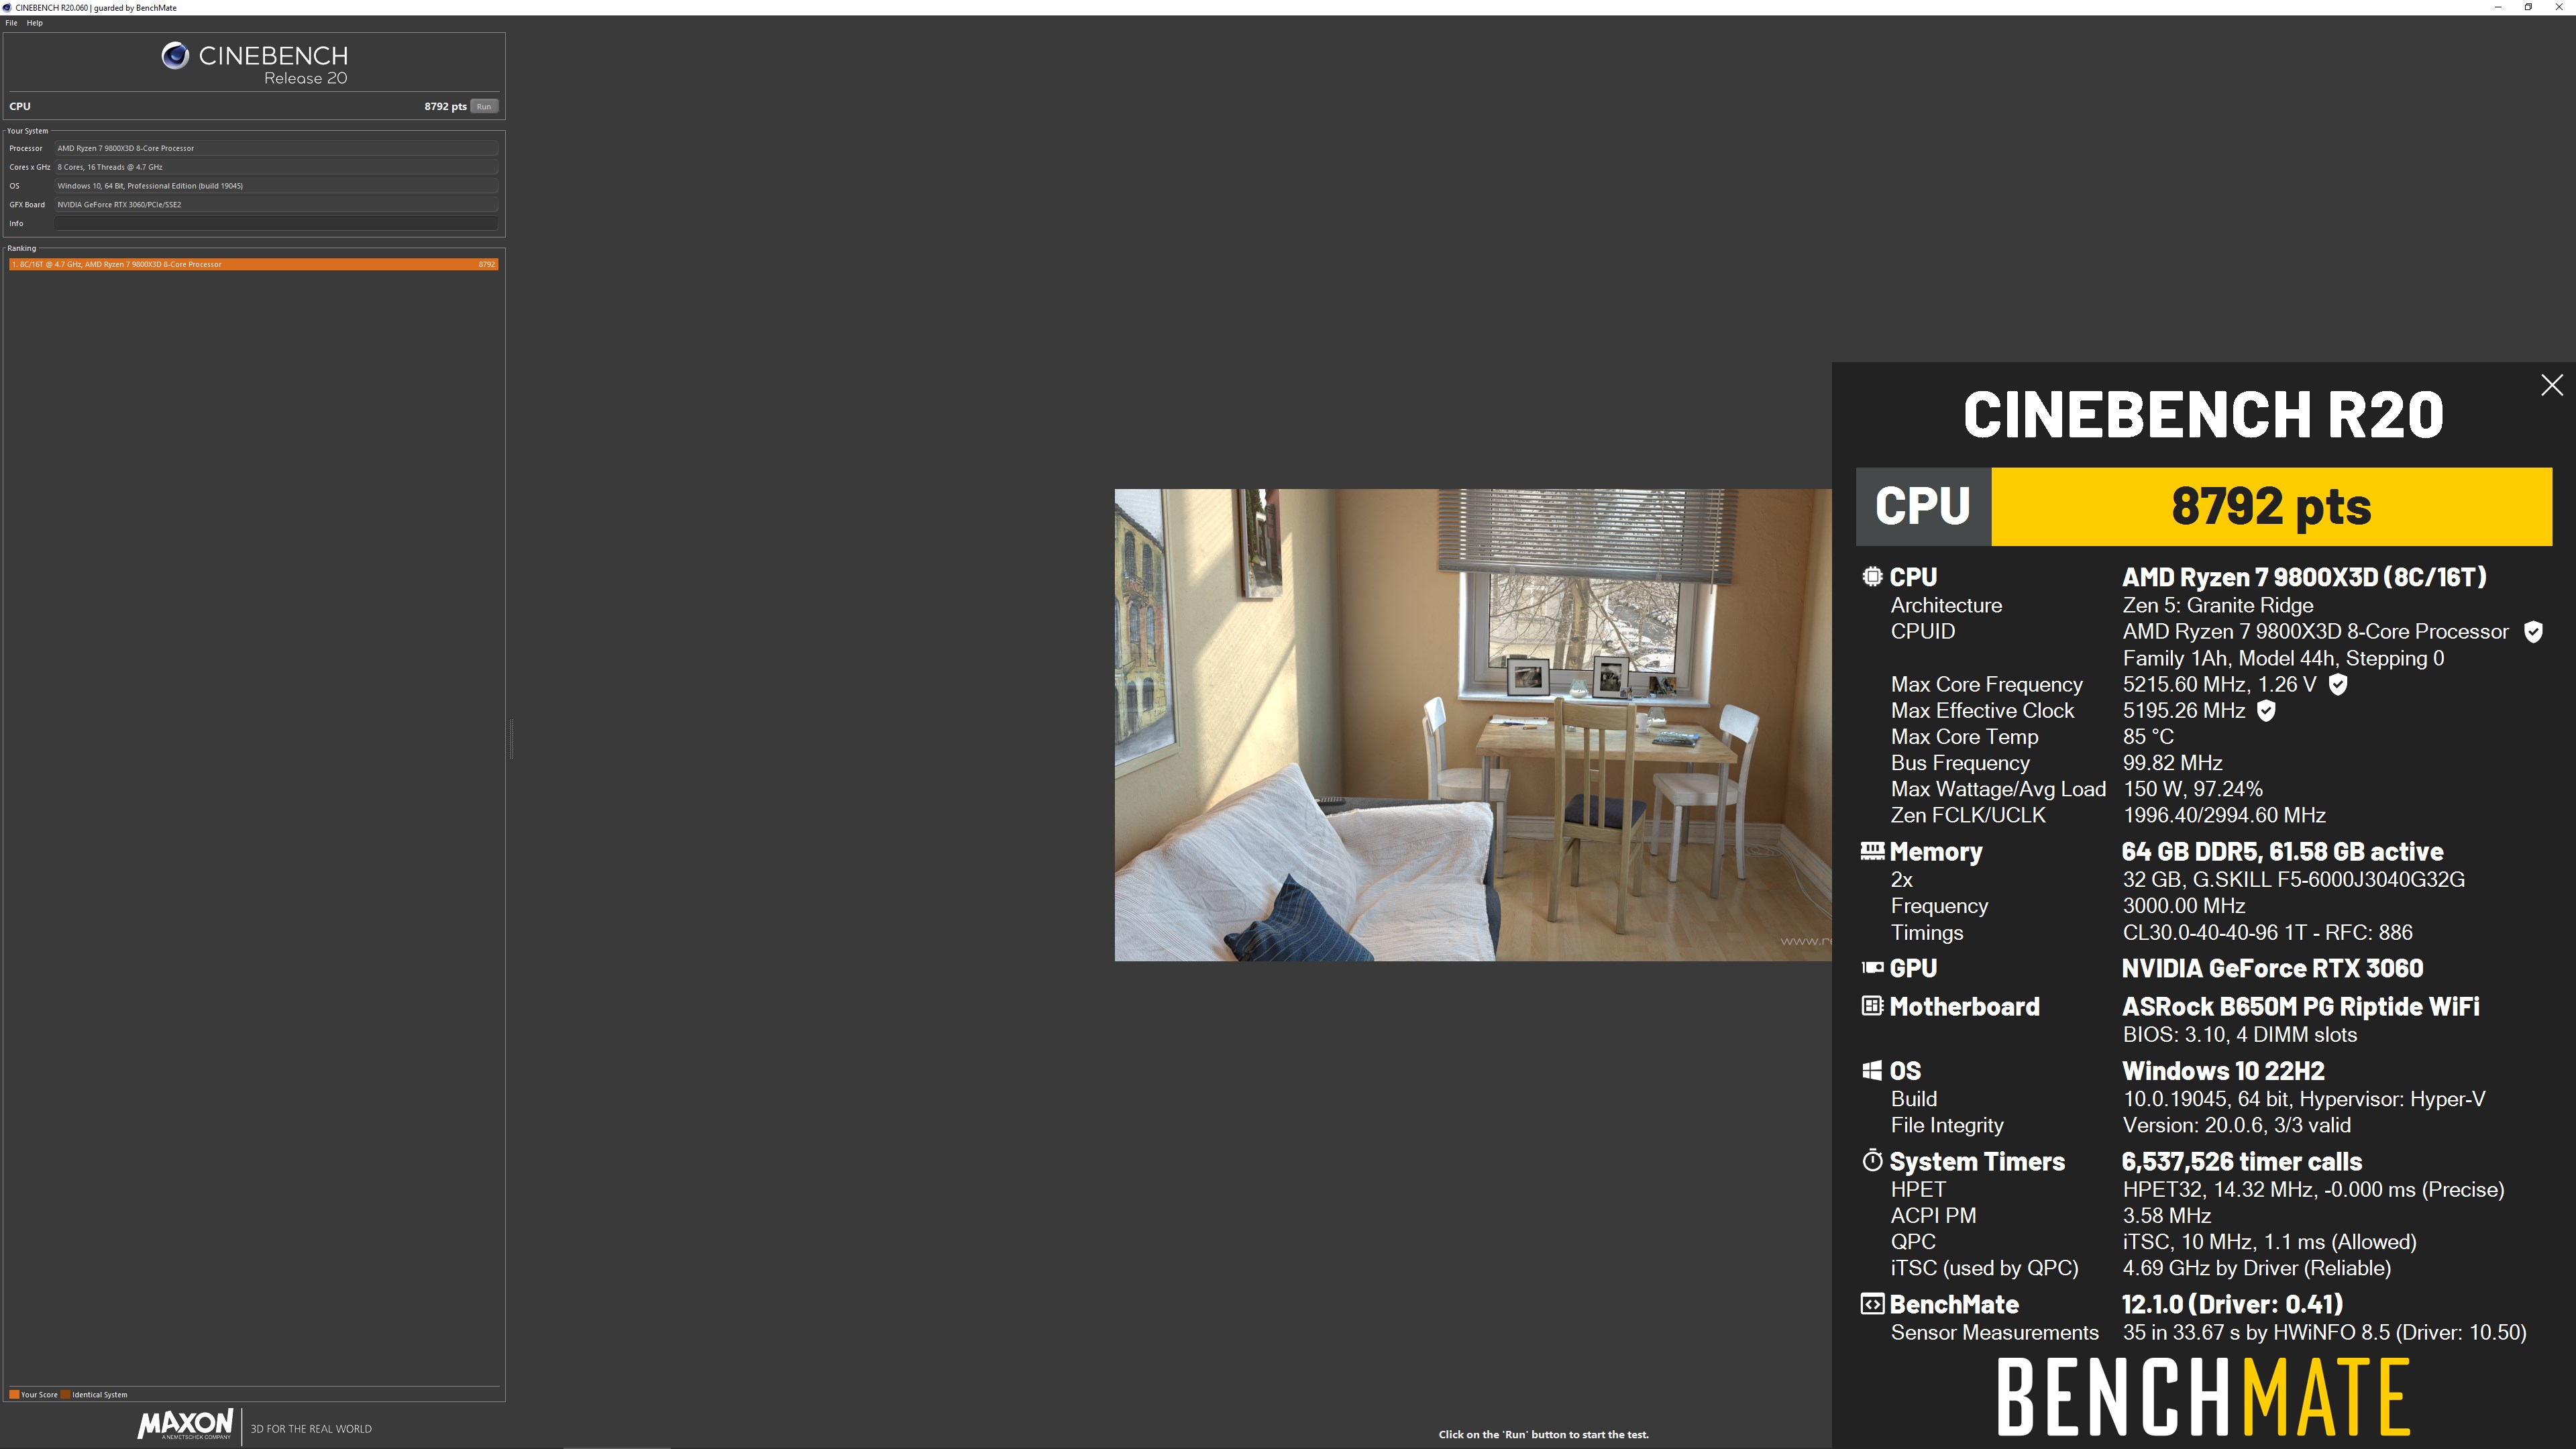The image size is (2576, 1449).
Task: Click the Windows 10 22H2 value
Action: coord(2223,1071)
